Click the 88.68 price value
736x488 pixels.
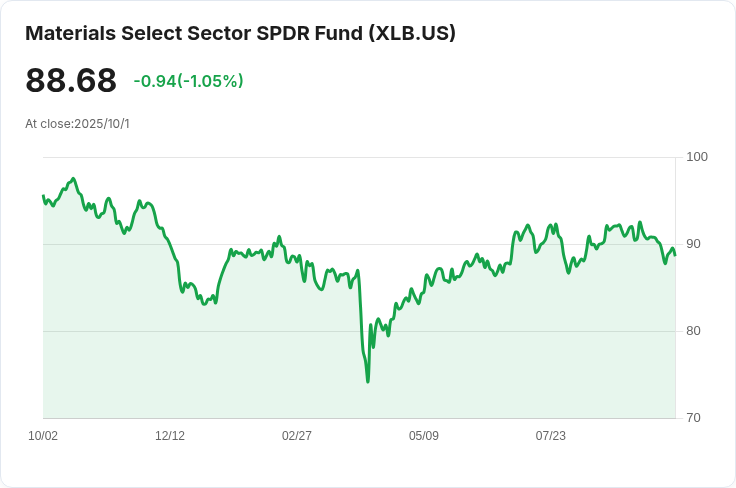coord(71,80)
